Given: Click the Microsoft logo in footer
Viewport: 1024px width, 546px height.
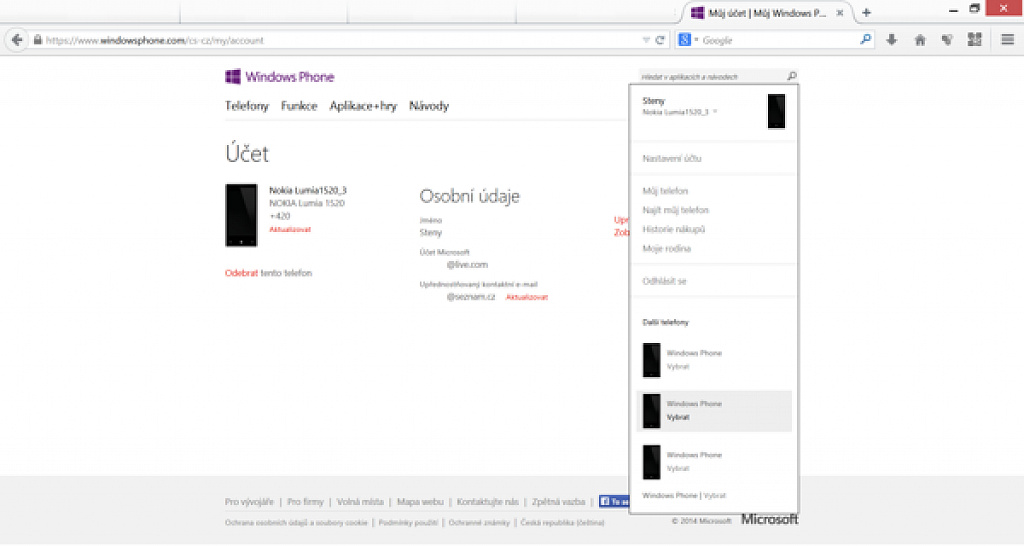Looking at the screenshot, I should tap(769, 519).
